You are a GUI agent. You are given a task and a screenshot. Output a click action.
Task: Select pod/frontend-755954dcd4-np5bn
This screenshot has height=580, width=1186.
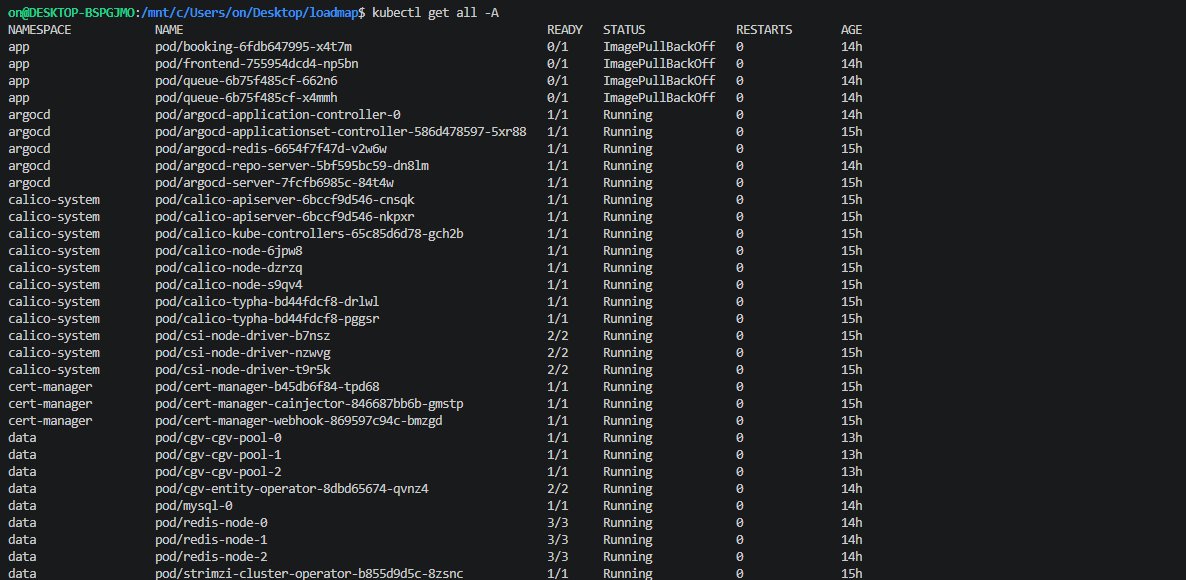pyautogui.click(x=256, y=64)
